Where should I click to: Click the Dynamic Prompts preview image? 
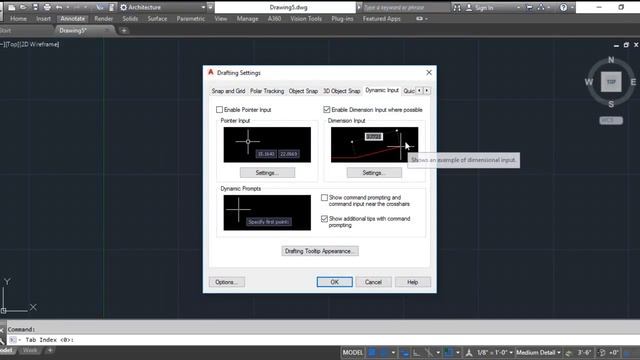pos(267,213)
